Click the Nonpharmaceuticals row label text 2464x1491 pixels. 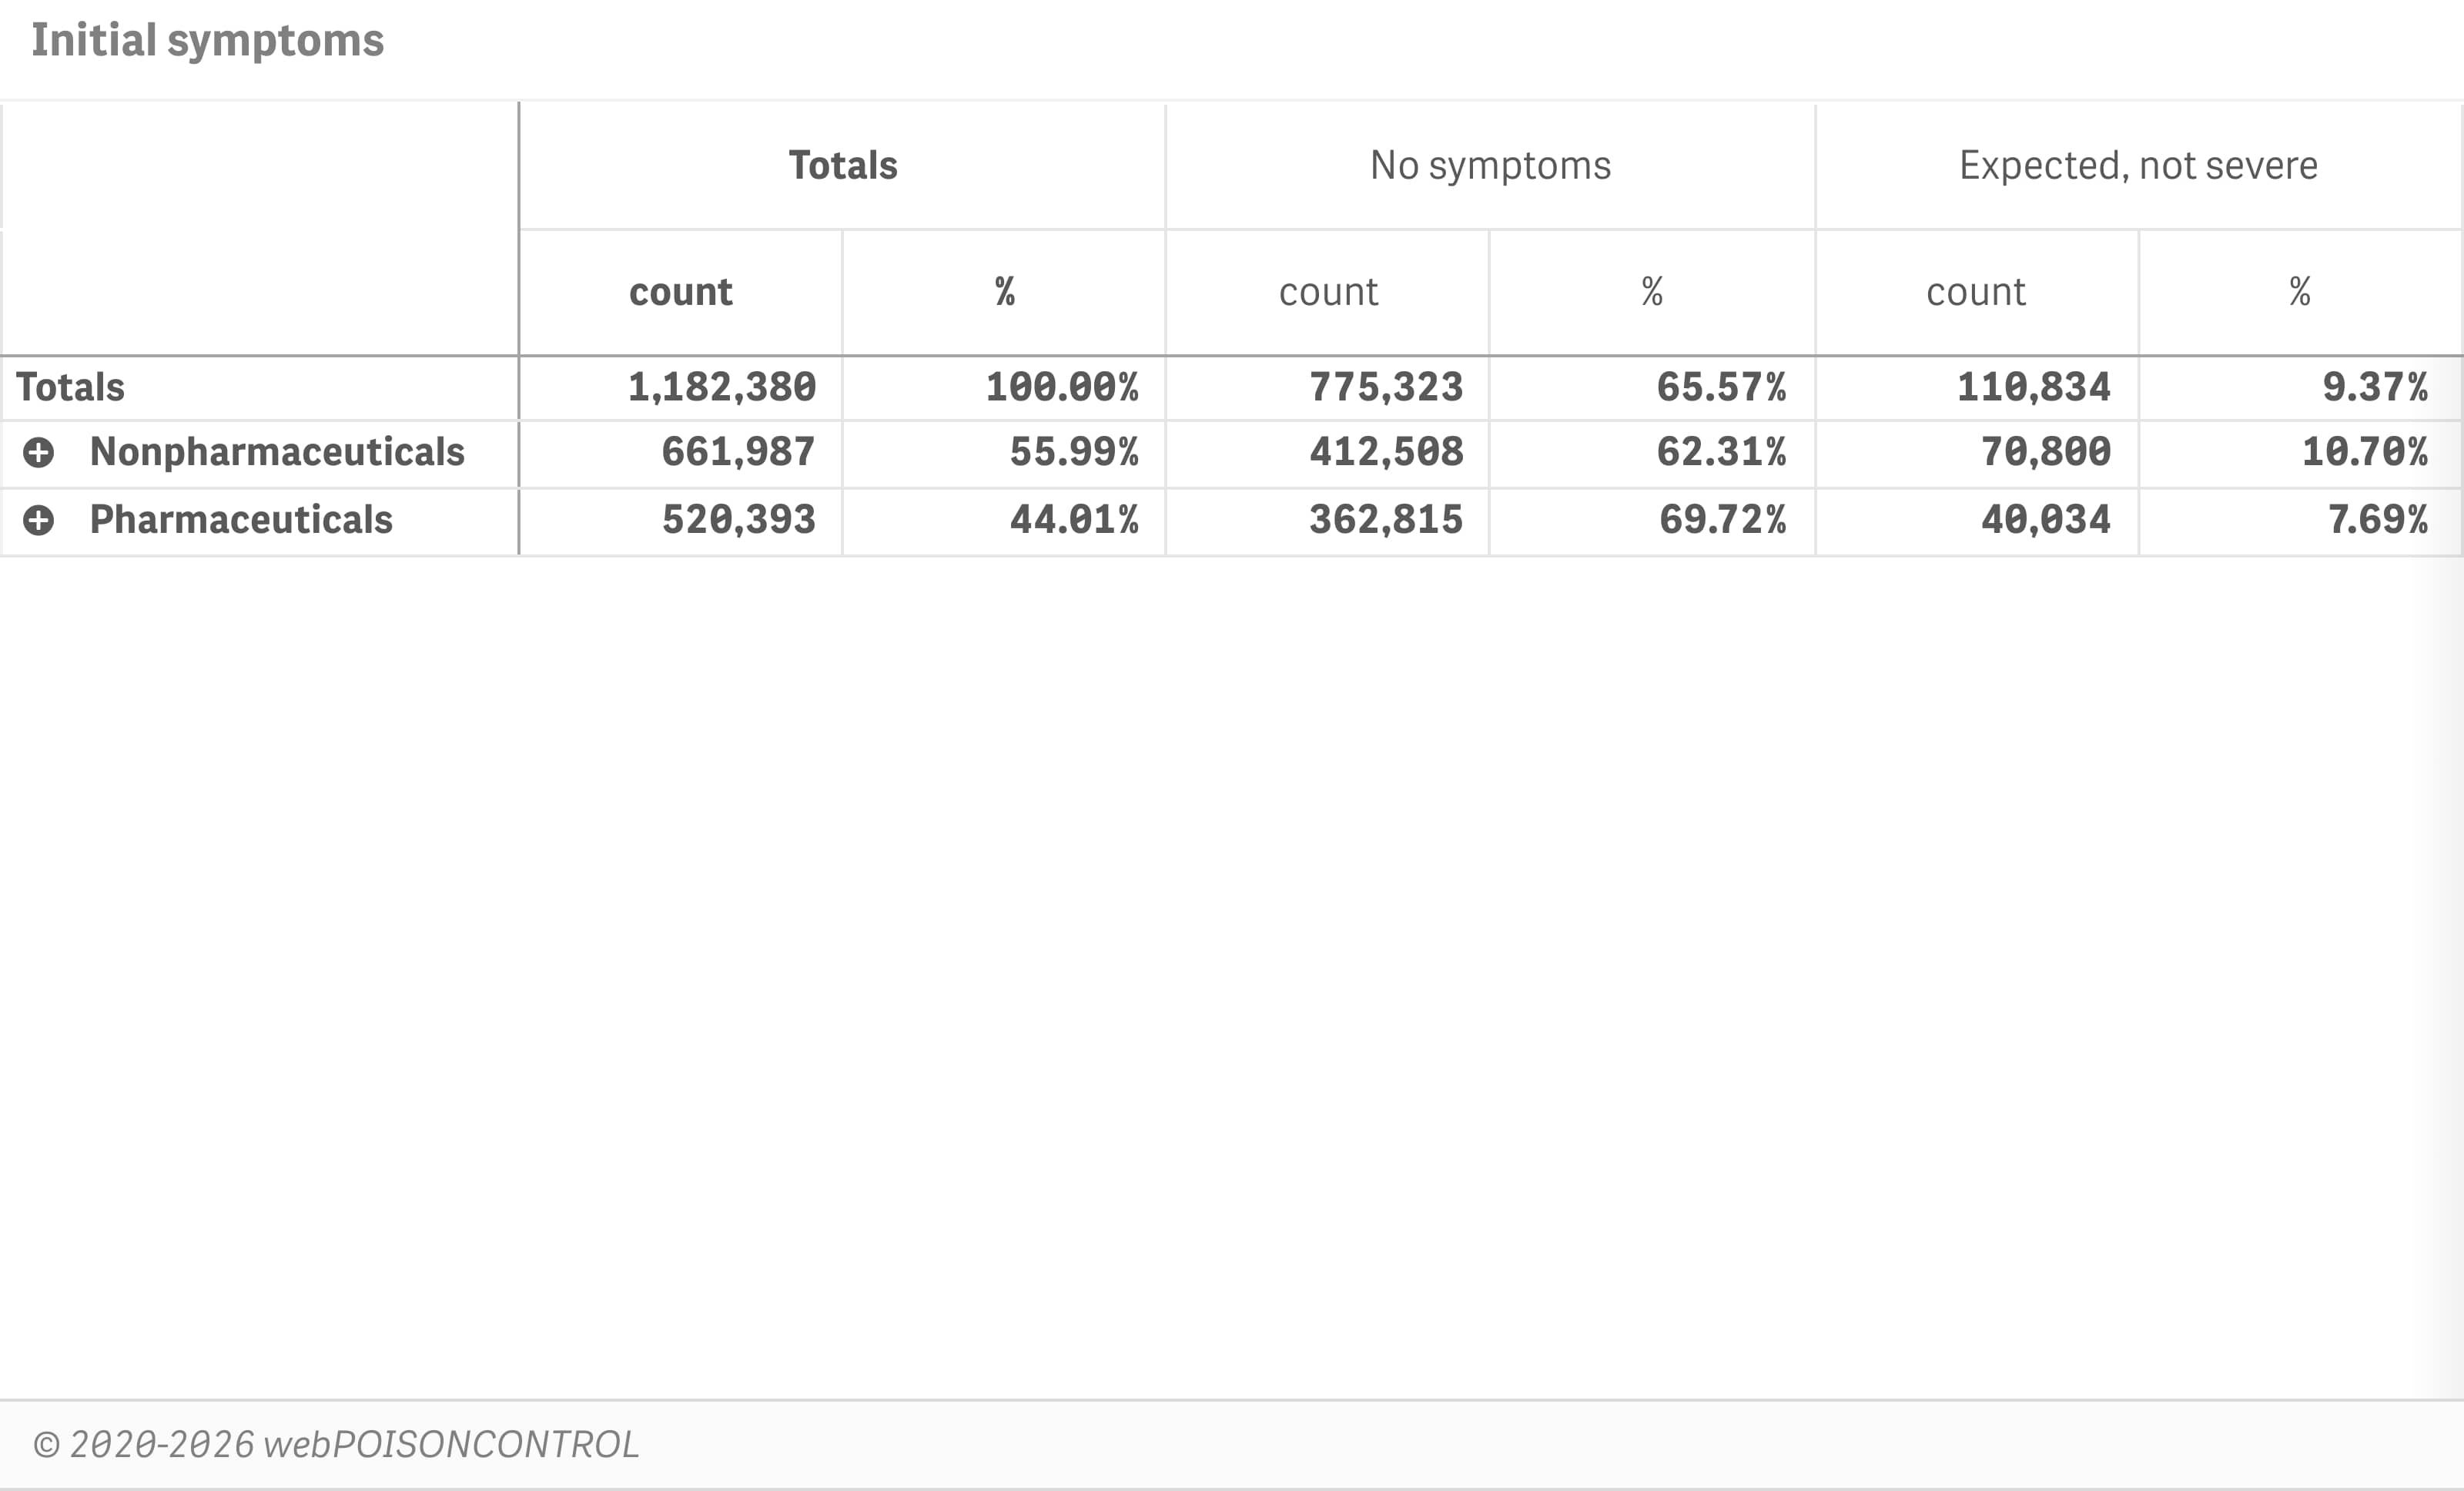tap(277, 452)
